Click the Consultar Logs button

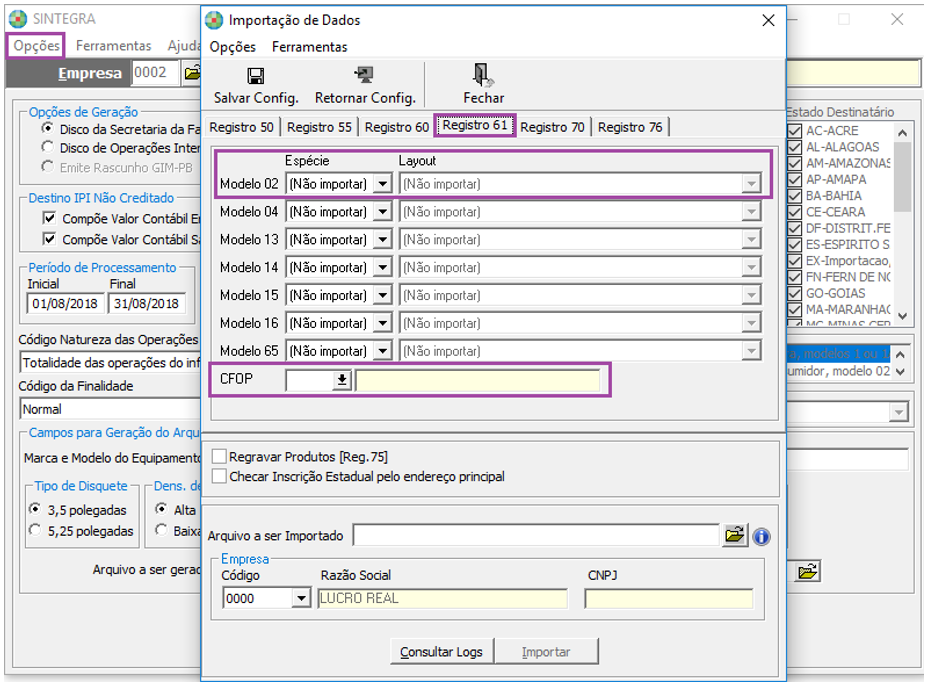(x=441, y=652)
